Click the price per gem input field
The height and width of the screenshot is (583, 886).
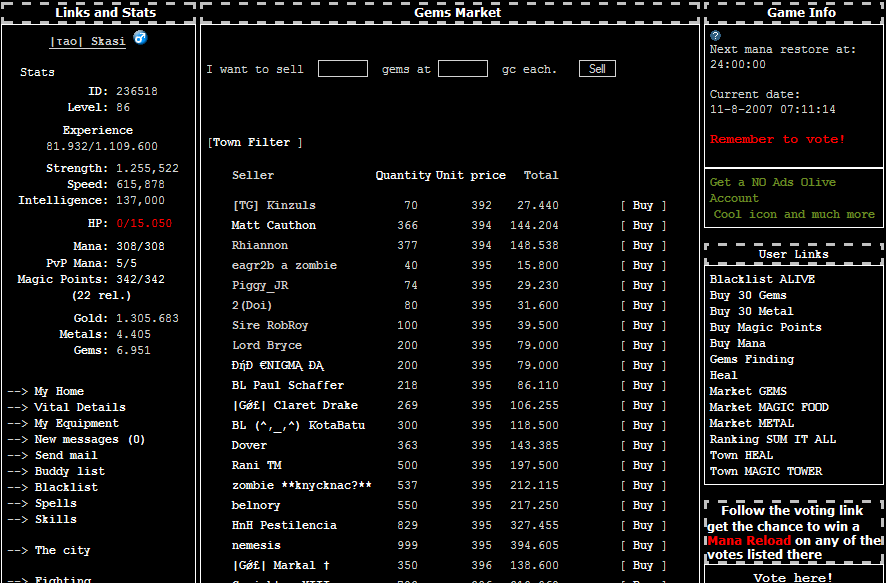coord(462,69)
